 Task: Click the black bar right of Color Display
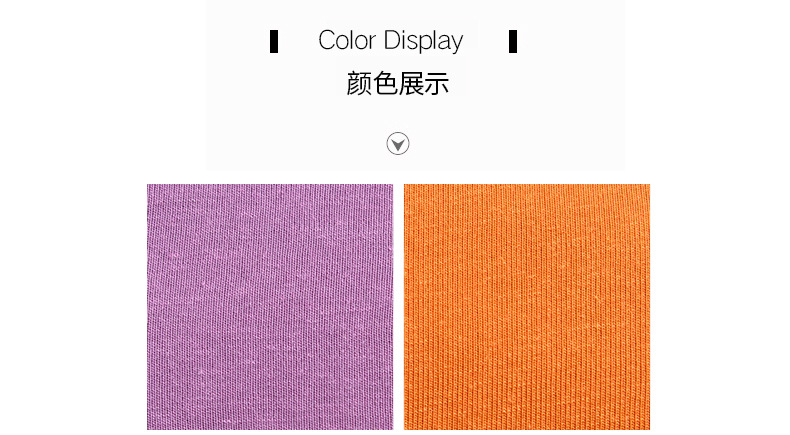point(513,41)
